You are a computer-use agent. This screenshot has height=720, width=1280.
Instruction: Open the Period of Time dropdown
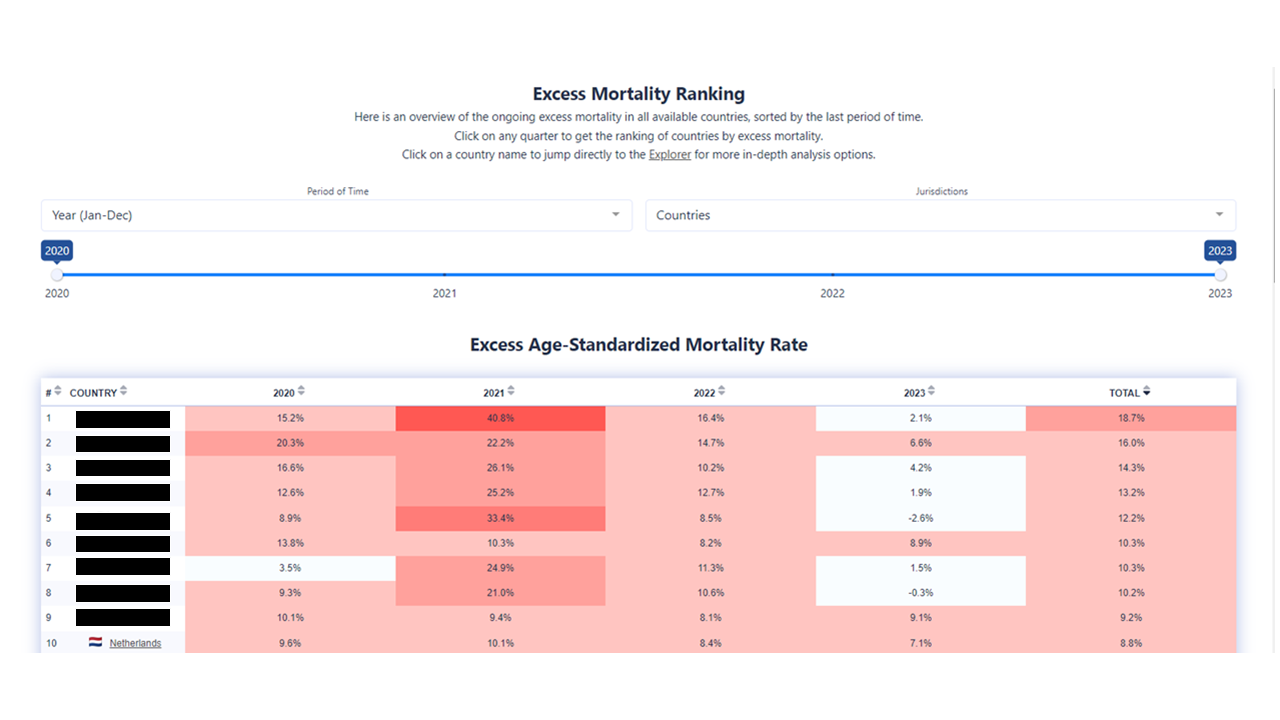click(x=336, y=215)
